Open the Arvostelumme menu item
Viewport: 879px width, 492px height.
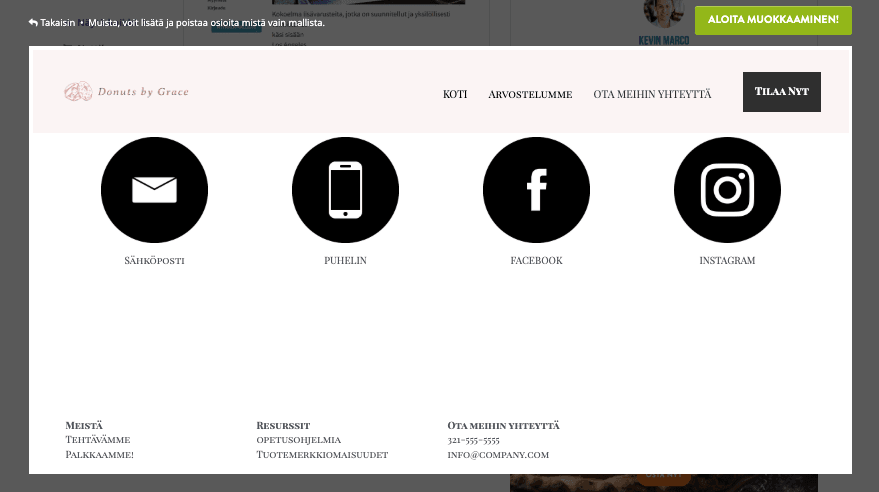530,94
